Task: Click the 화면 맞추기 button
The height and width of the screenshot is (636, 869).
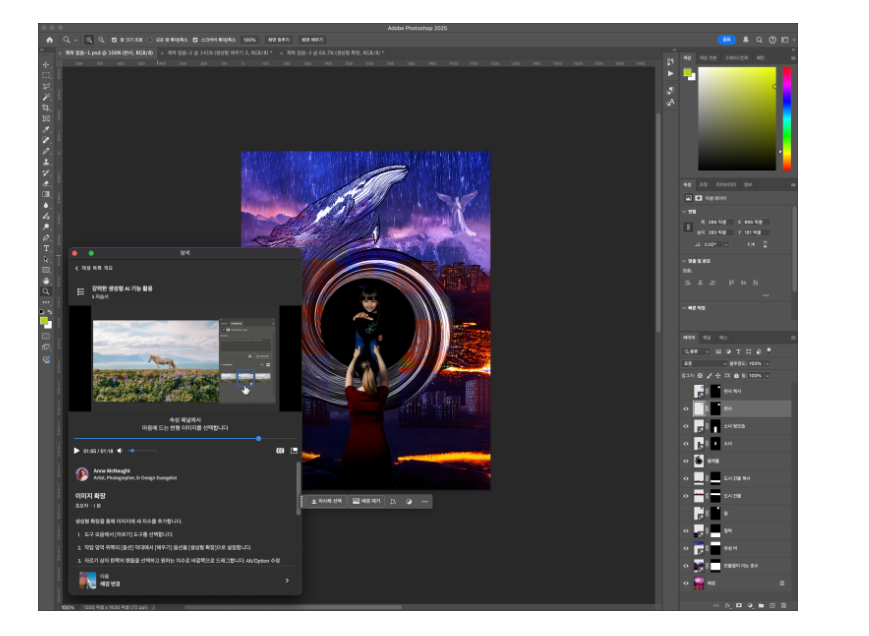Action: tap(279, 40)
